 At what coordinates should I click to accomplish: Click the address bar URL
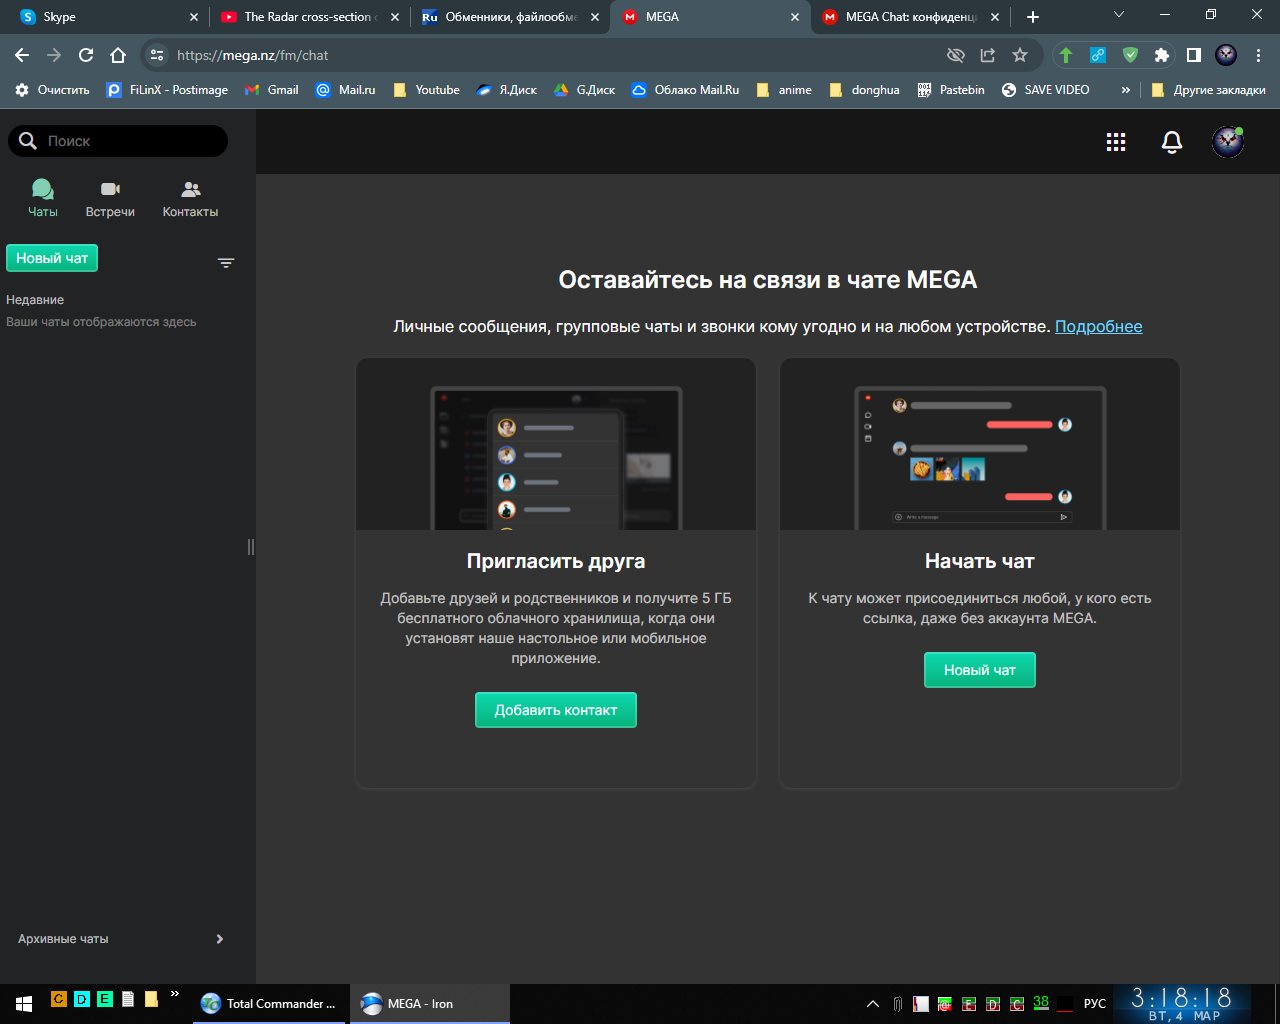(252, 55)
